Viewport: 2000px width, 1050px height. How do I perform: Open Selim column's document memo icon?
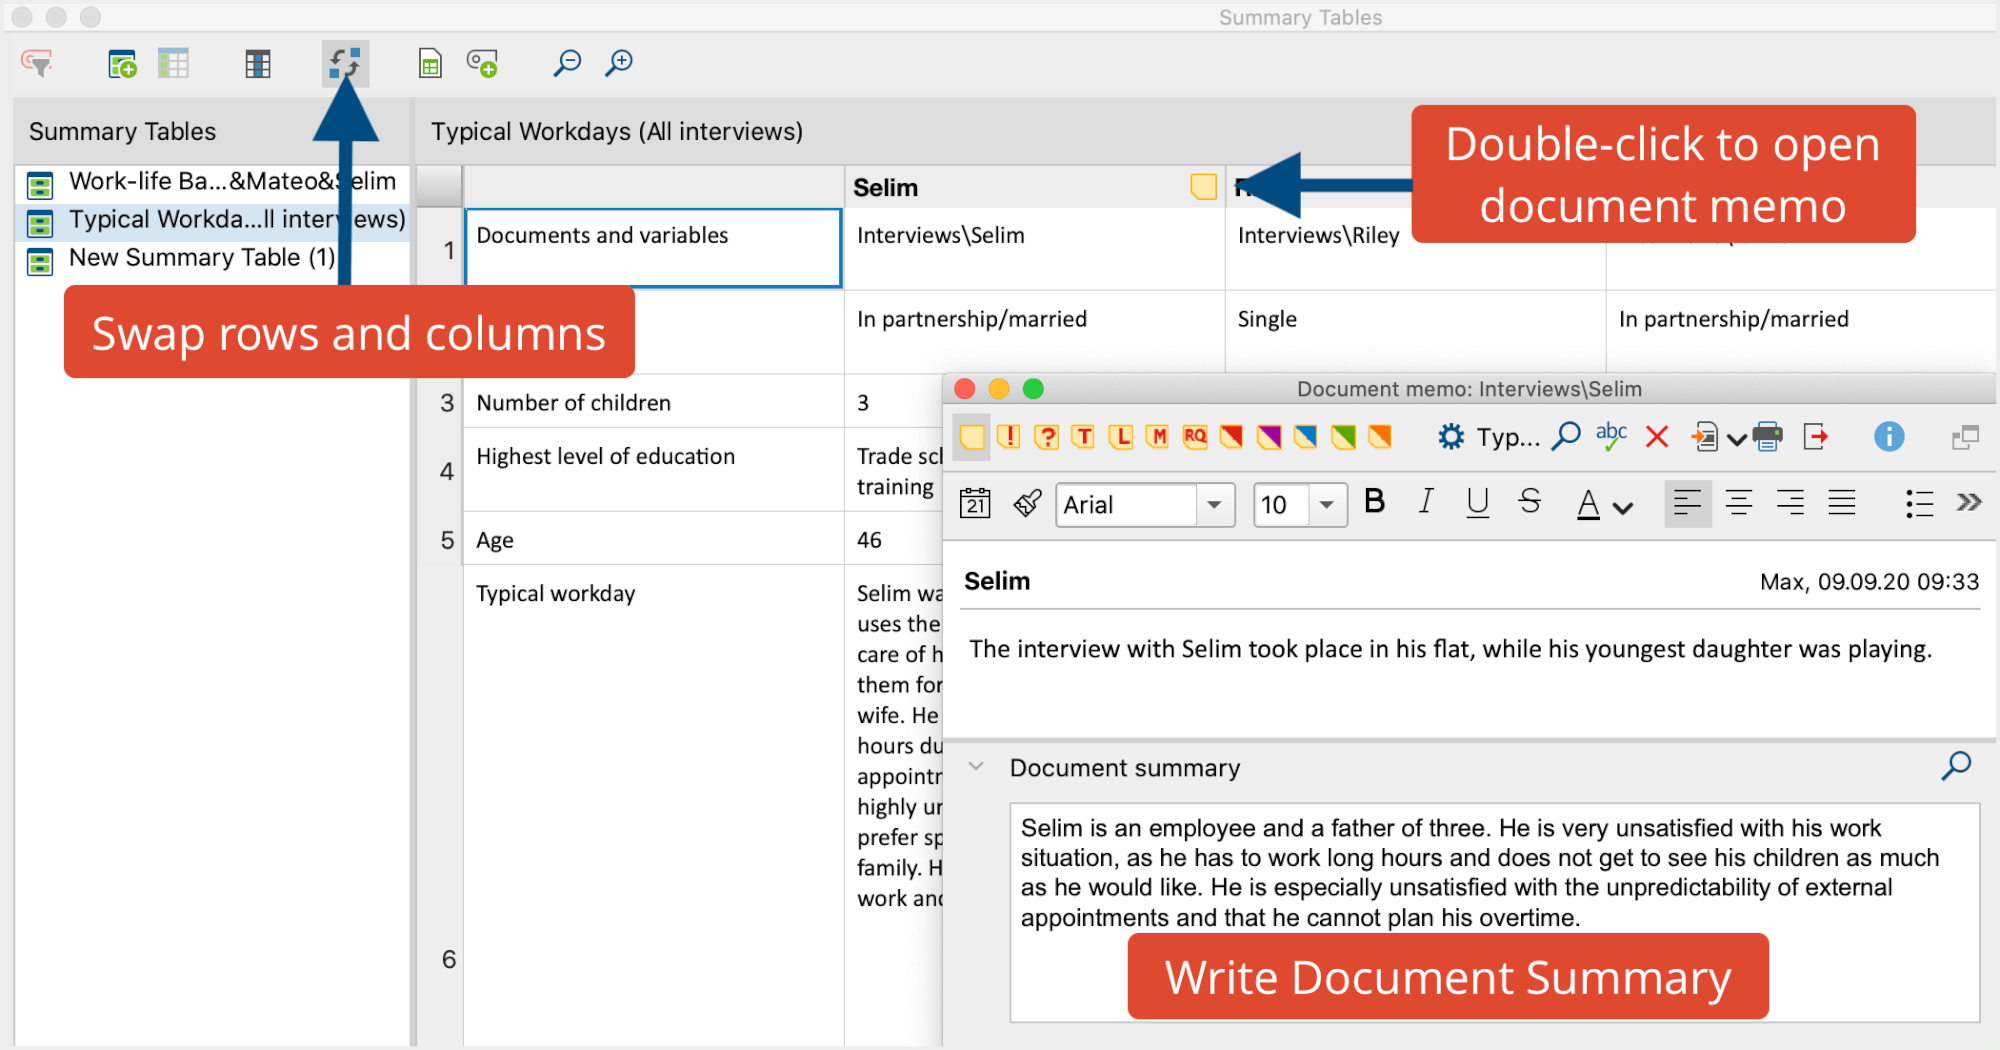click(1204, 187)
